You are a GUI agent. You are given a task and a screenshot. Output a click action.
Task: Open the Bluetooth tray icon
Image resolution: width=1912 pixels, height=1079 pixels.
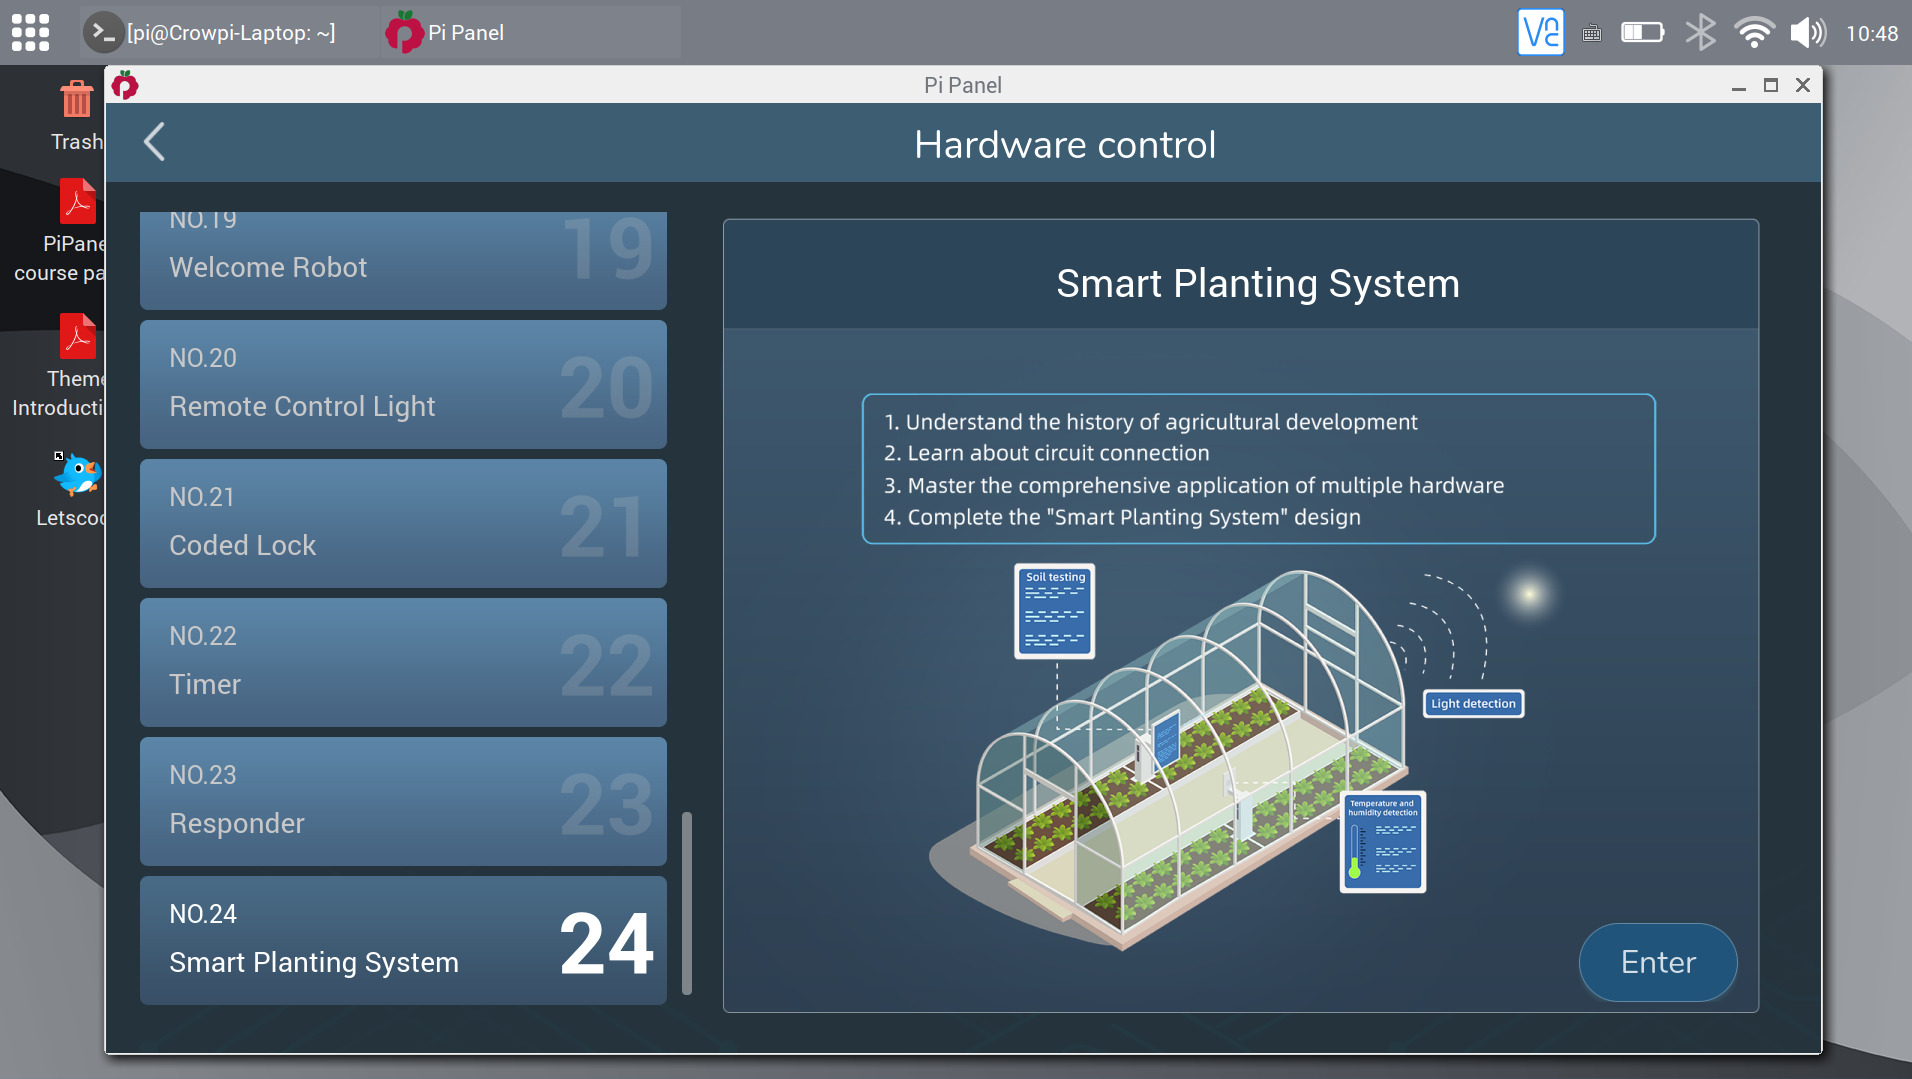tap(1700, 33)
